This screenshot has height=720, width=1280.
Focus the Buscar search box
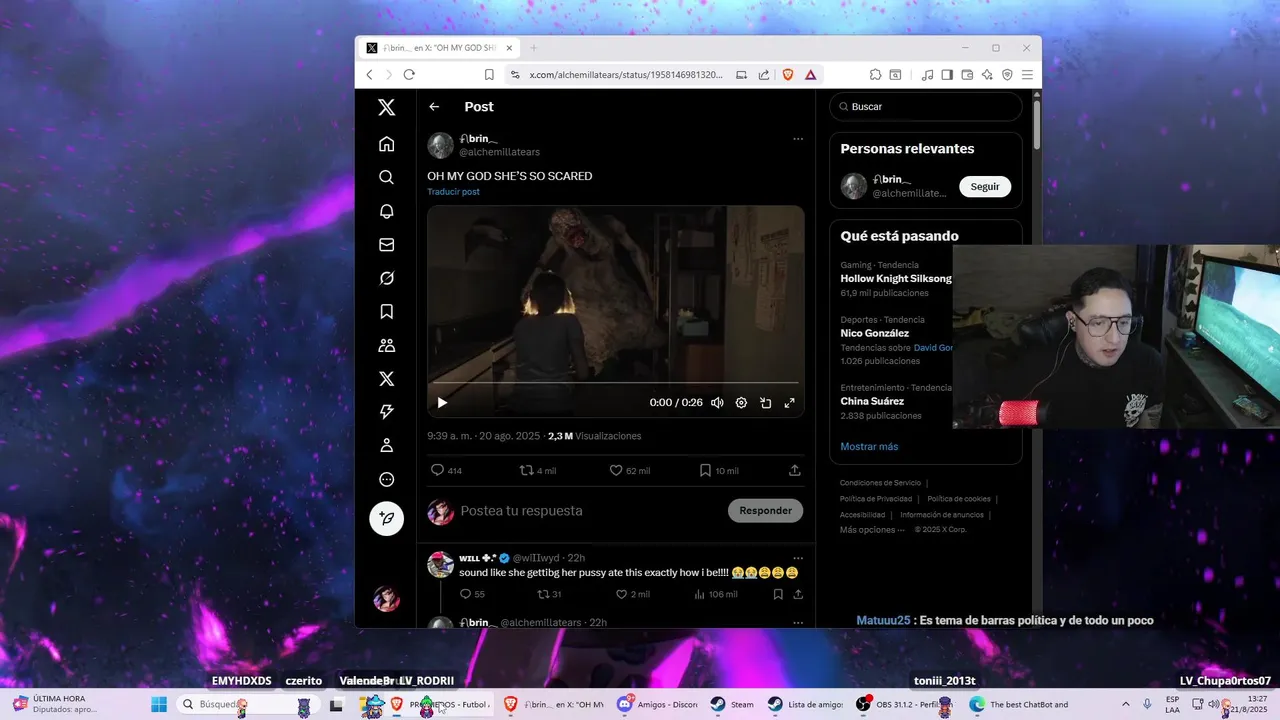point(926,107)
